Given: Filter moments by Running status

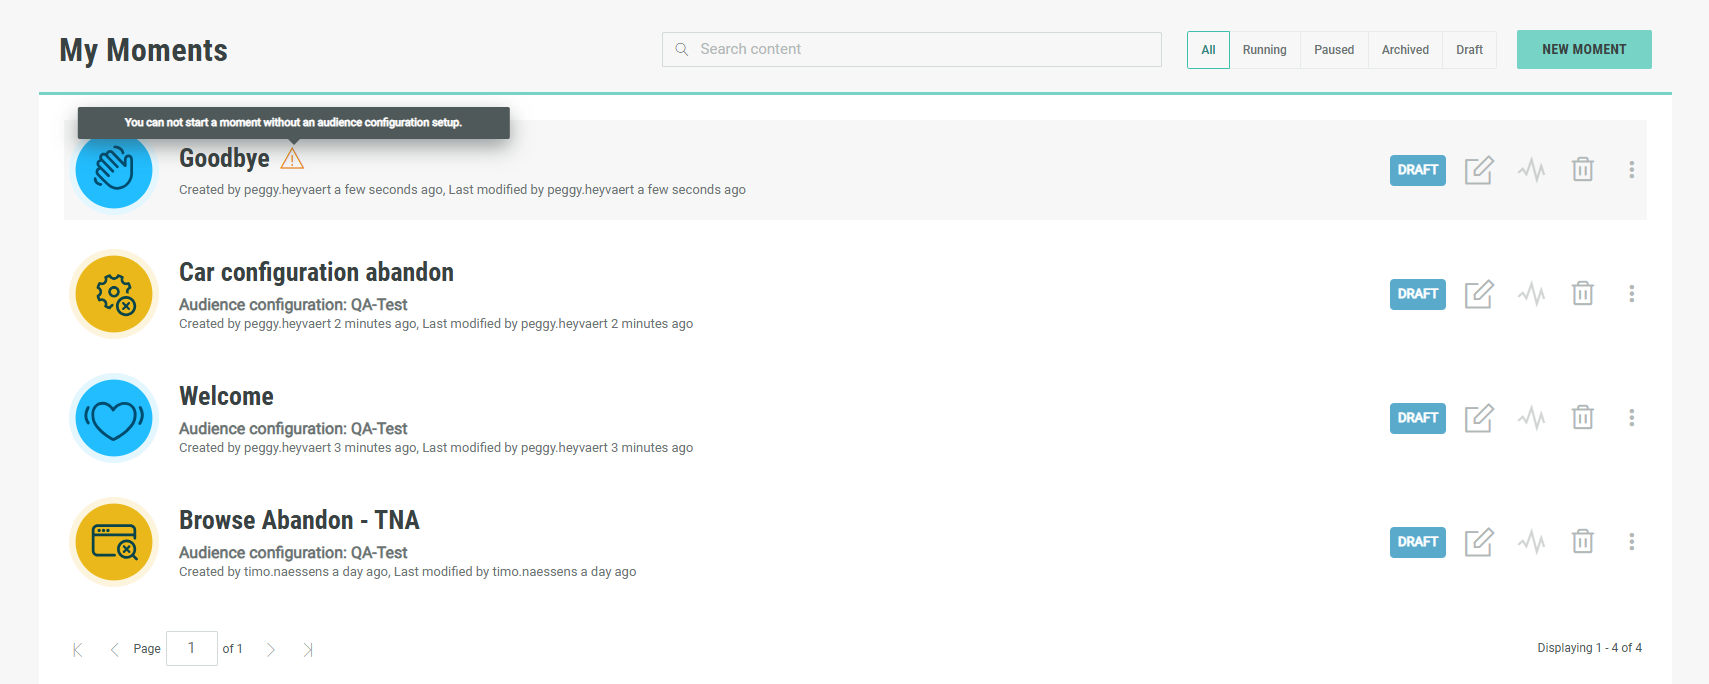Looking at the screenshot, I should [x=1264, y=50].
